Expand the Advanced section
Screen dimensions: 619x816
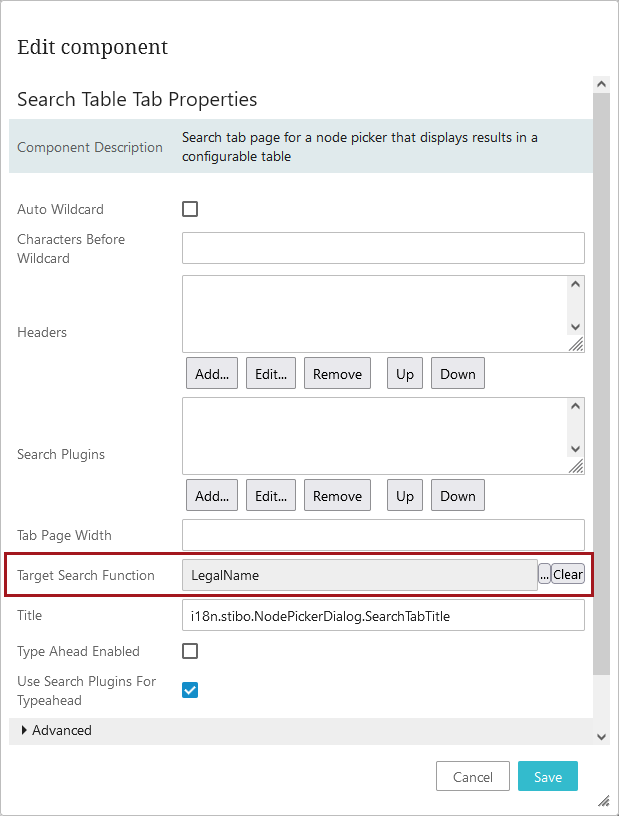coord(24,731)
